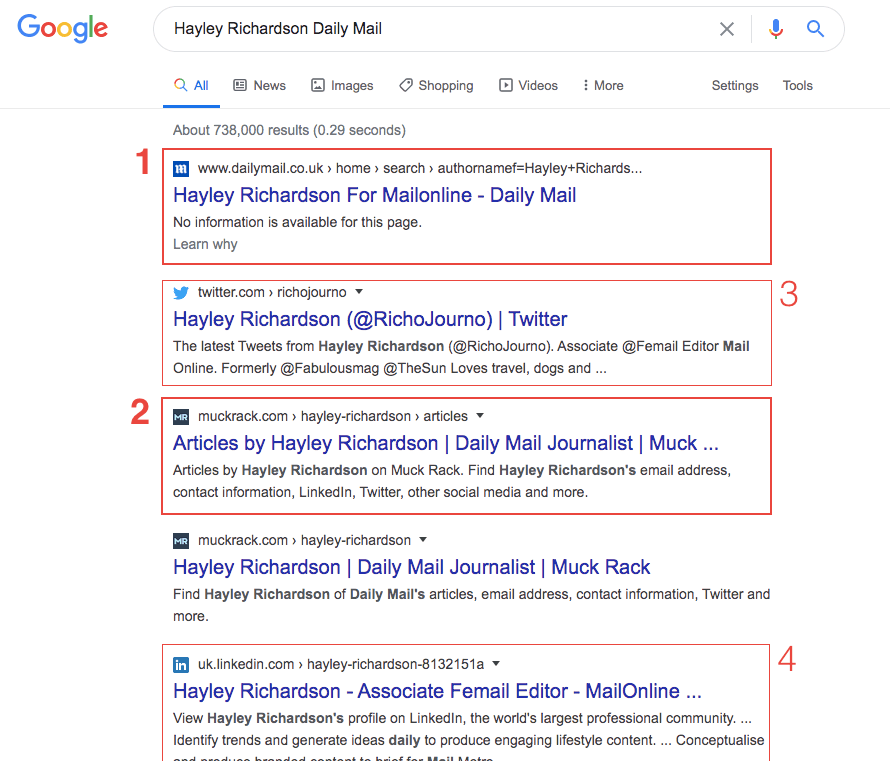Open 'Hayley Richardson For Mailonline - Daily Mail' result
The height and width of the screenshot is (761, 890).
[x=375, y=195]
